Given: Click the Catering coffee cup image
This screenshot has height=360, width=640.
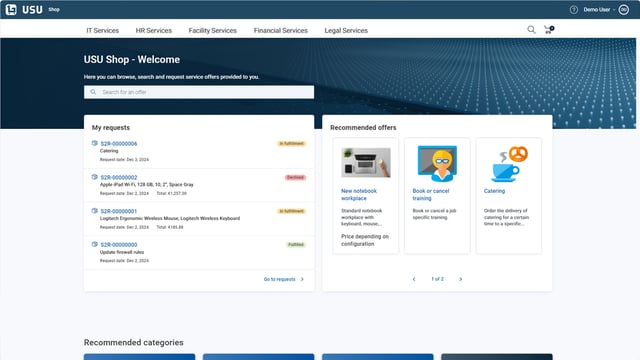Looking at the screenshot, I should (509, 164).
